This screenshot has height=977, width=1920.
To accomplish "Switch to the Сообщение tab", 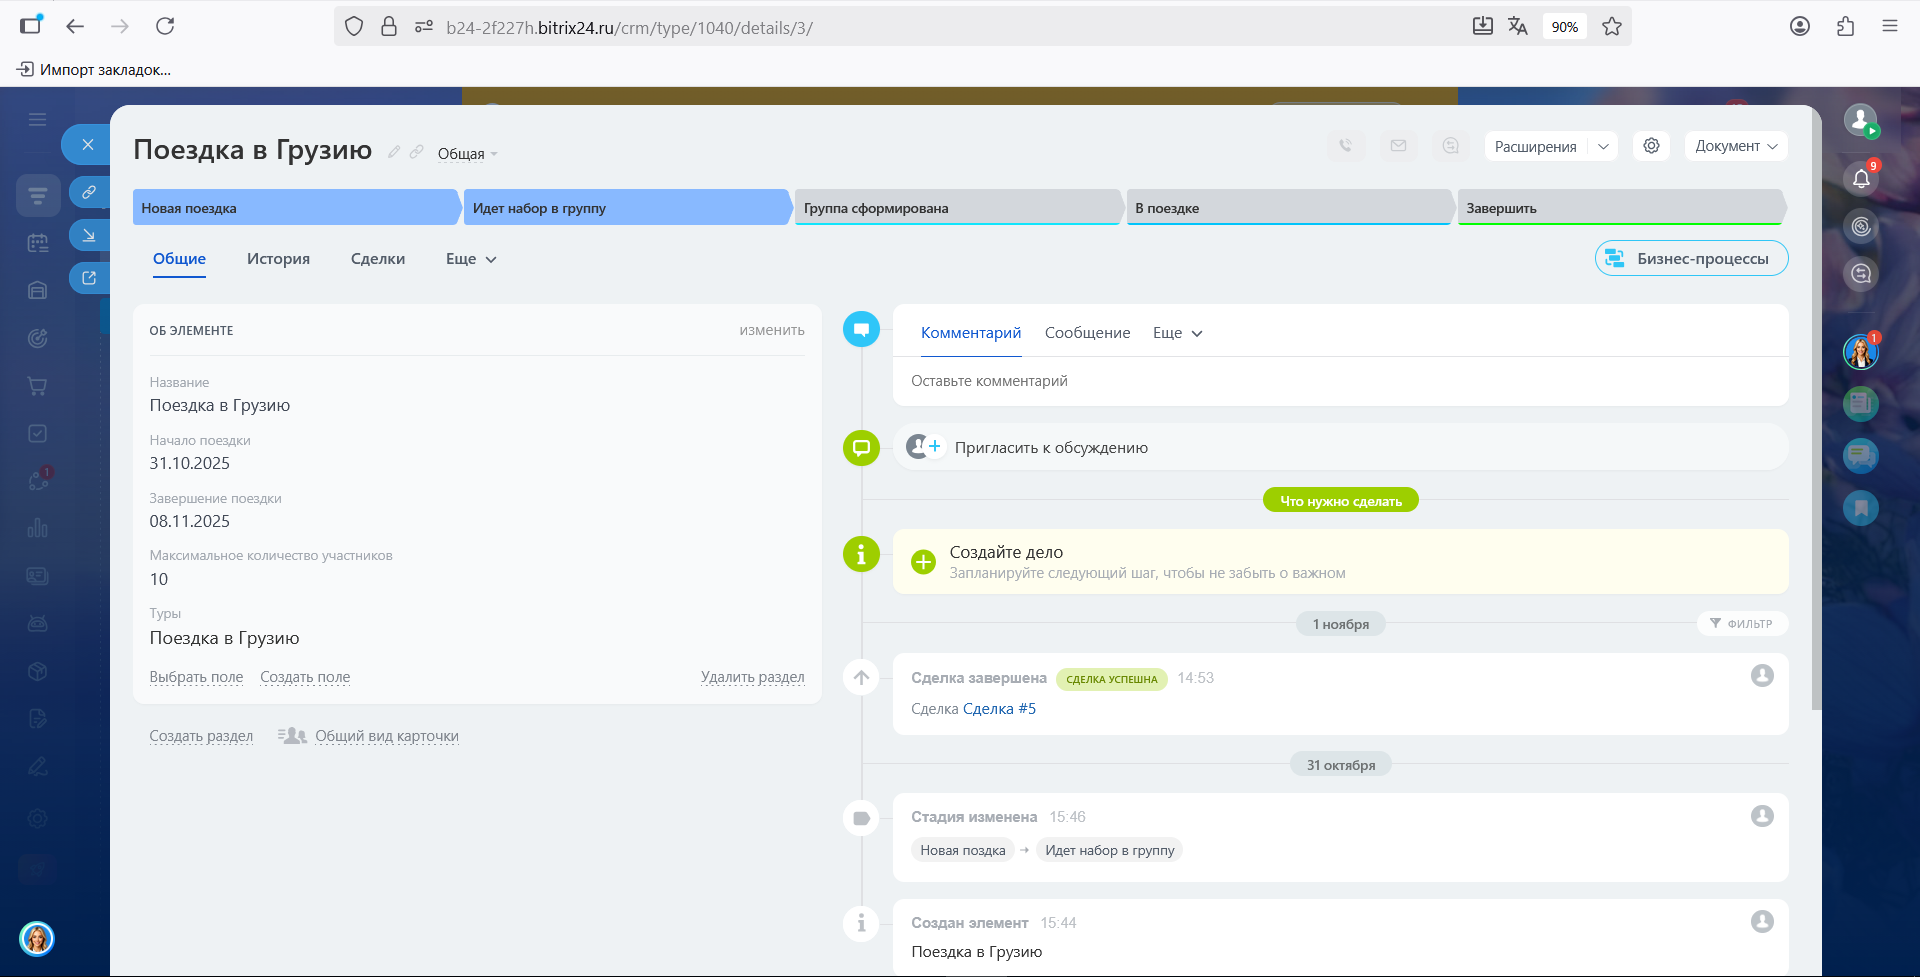I will point(1087,333).
